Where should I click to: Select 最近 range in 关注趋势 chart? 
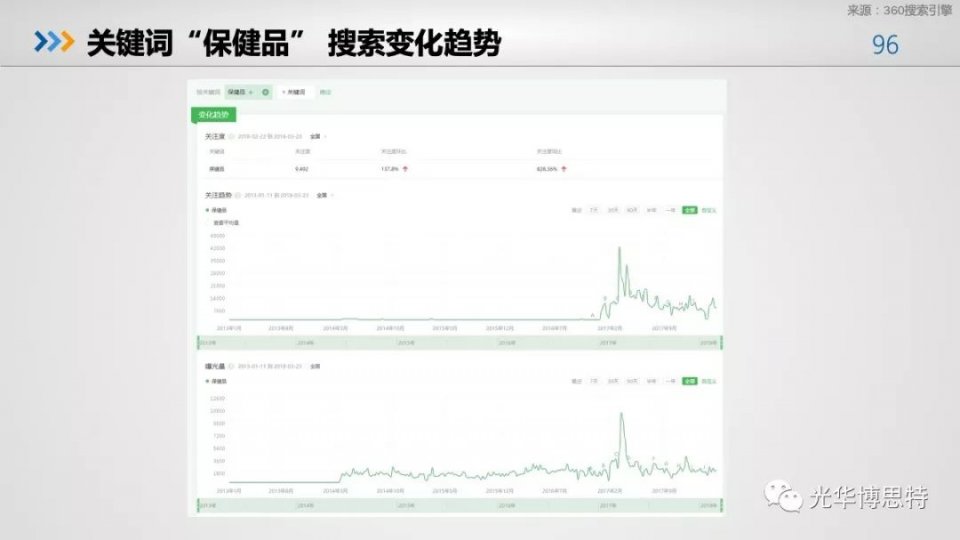point(576,210)
